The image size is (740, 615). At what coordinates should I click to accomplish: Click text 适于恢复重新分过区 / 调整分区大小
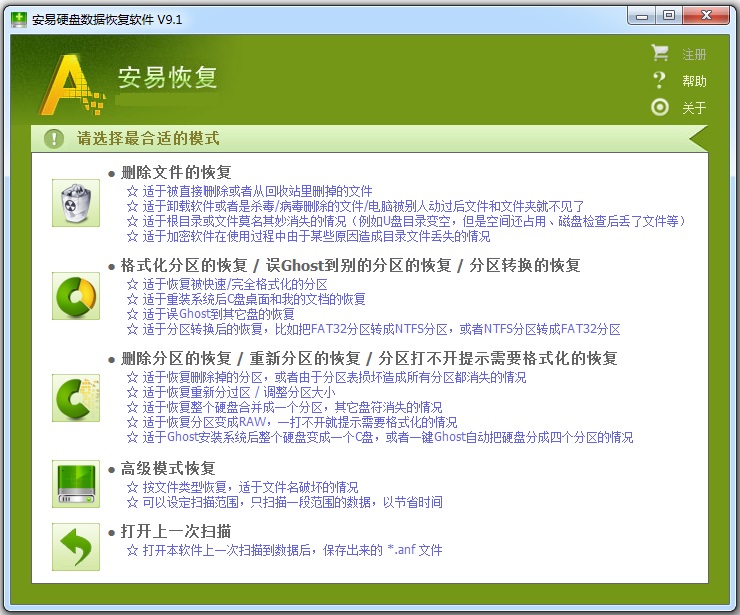239,392
